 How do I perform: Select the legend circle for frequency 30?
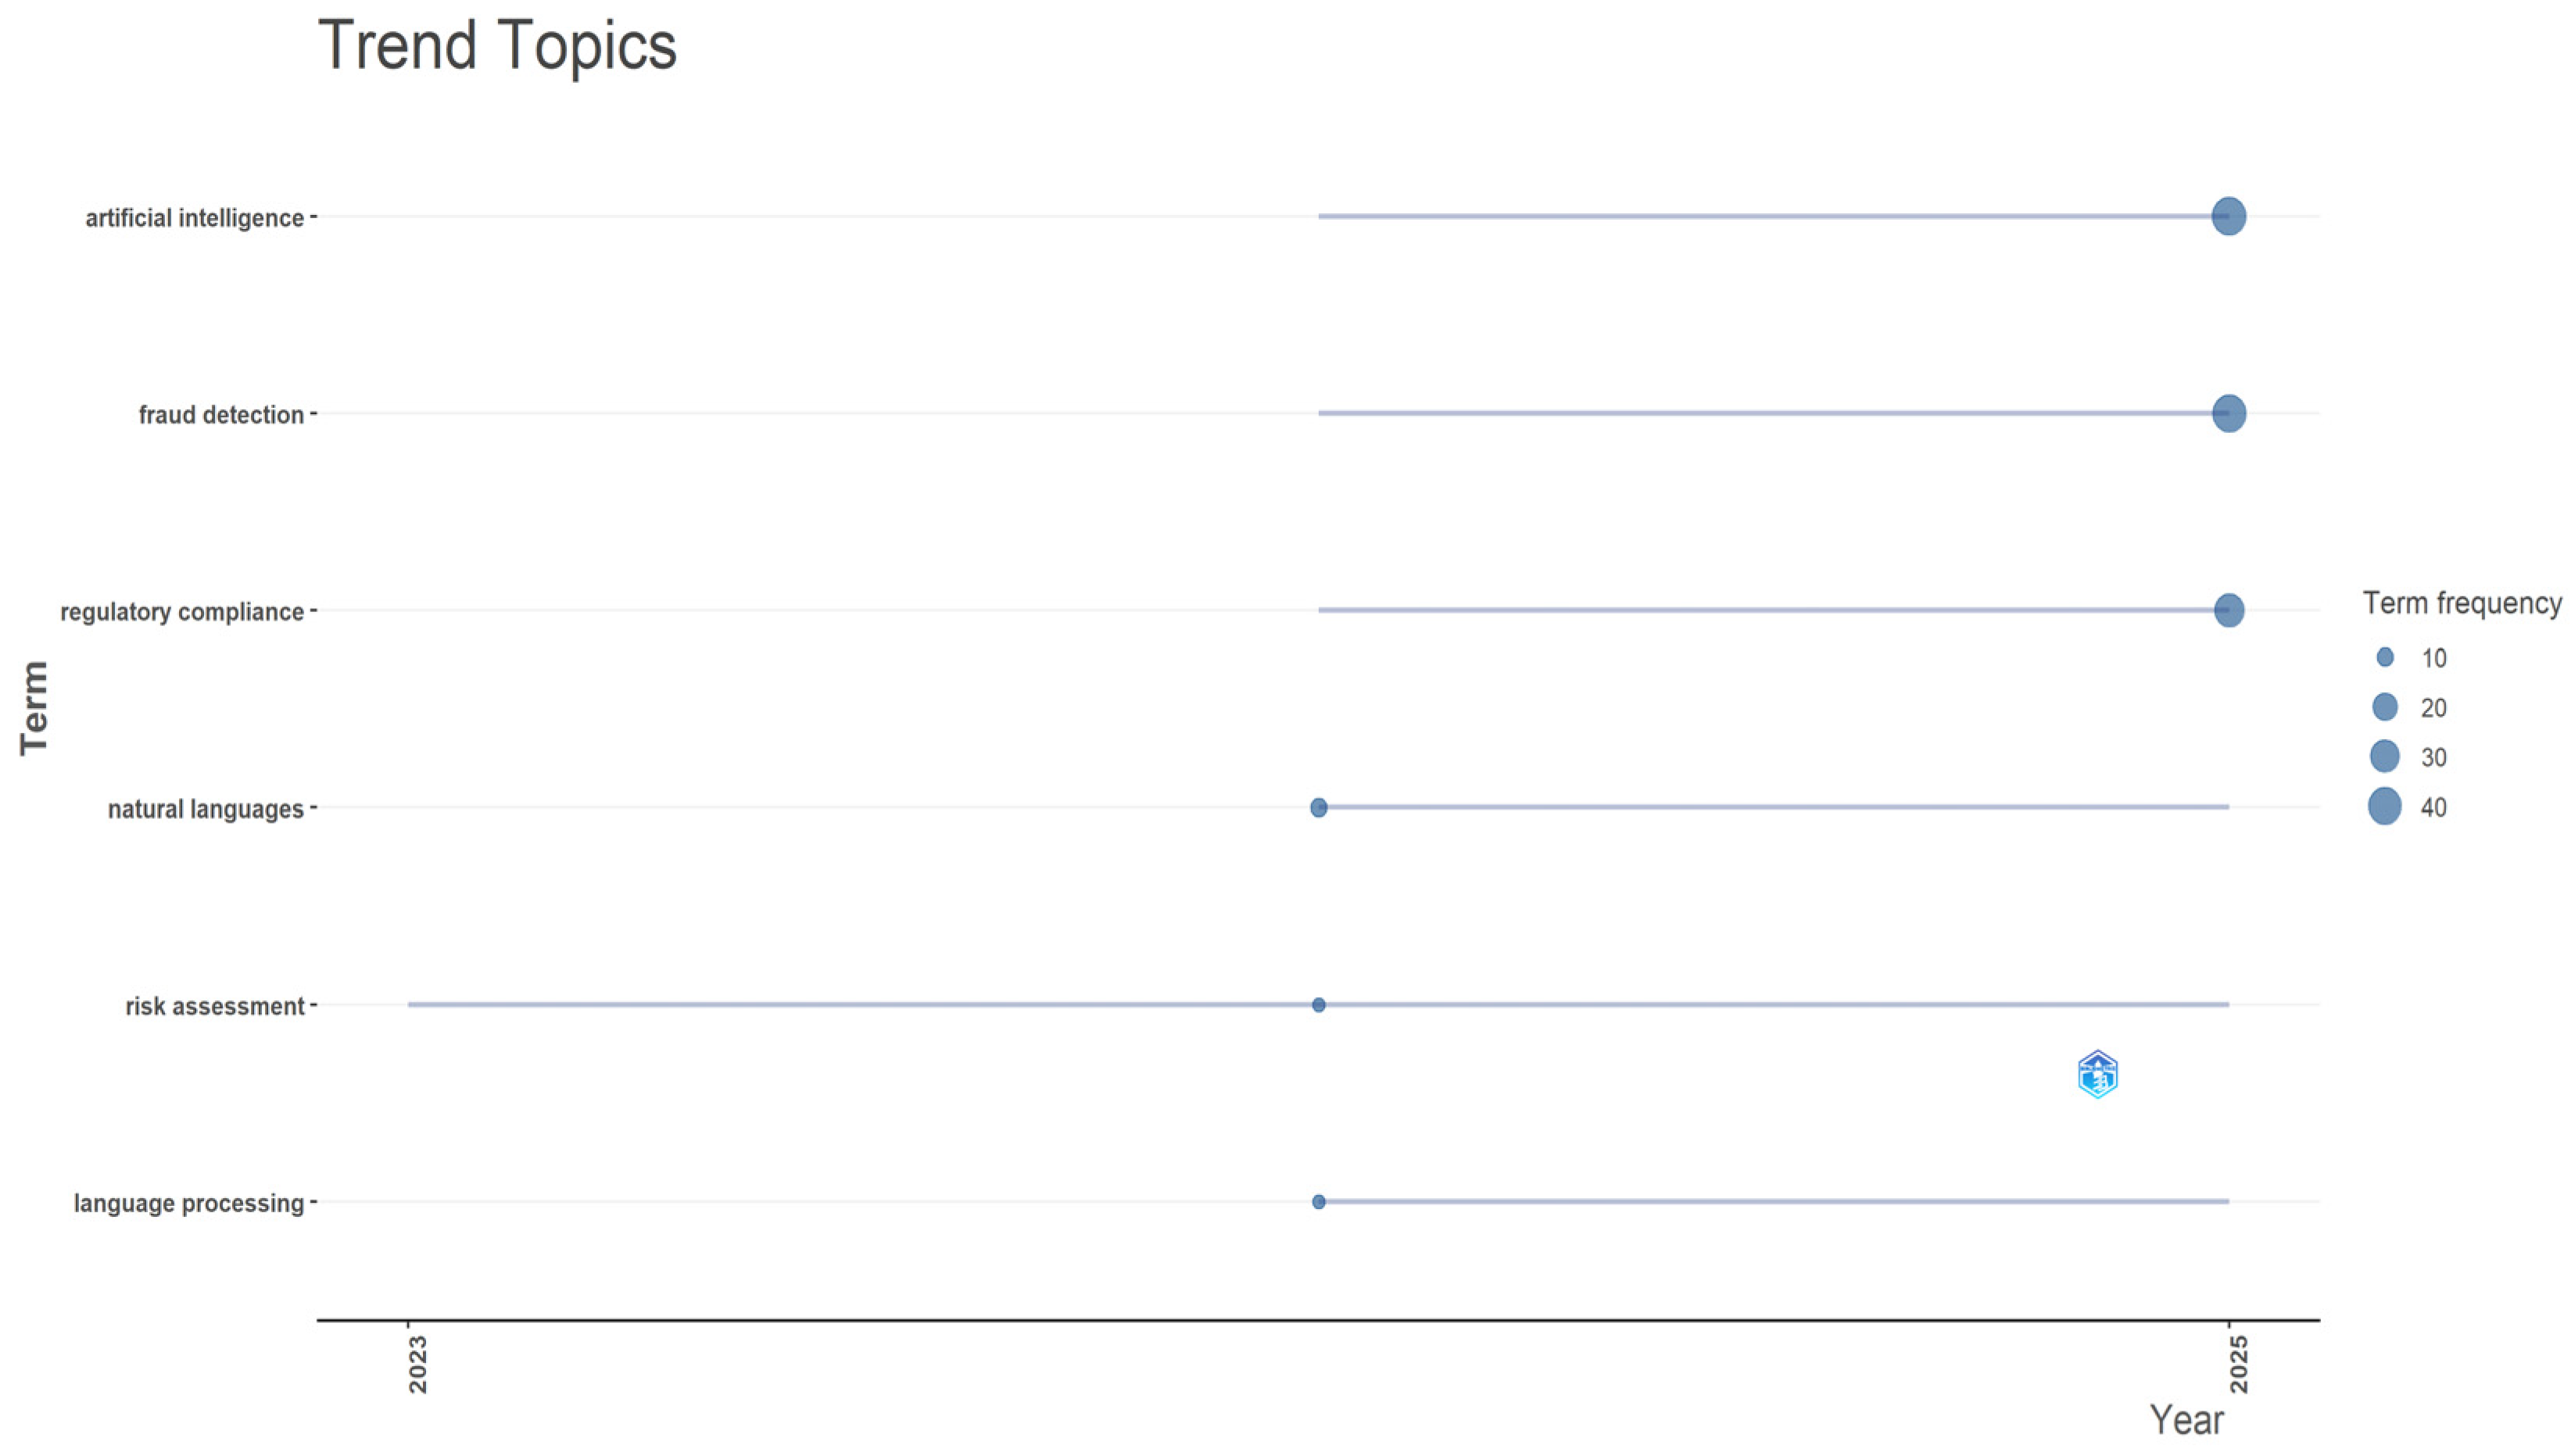pyautogui.click(x=2385, y=756)
